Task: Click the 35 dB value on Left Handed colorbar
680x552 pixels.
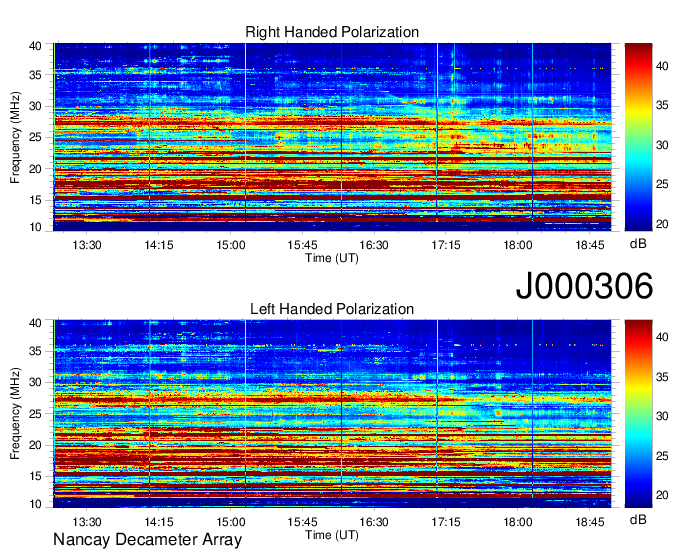Action: [x=662, y=377]
